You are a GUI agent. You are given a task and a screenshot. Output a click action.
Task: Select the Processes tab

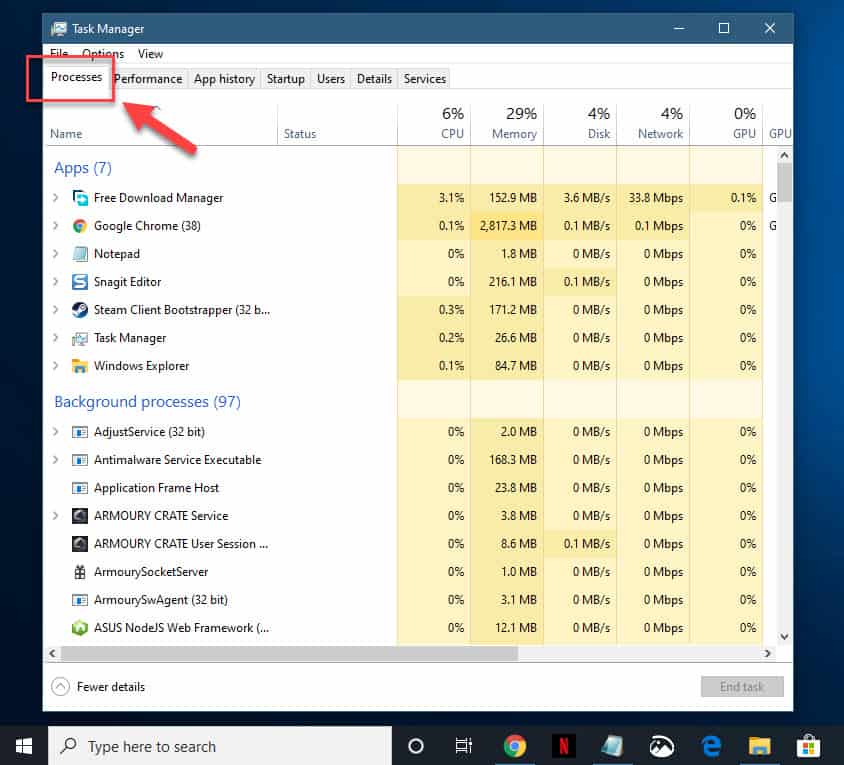click(76, 77)
